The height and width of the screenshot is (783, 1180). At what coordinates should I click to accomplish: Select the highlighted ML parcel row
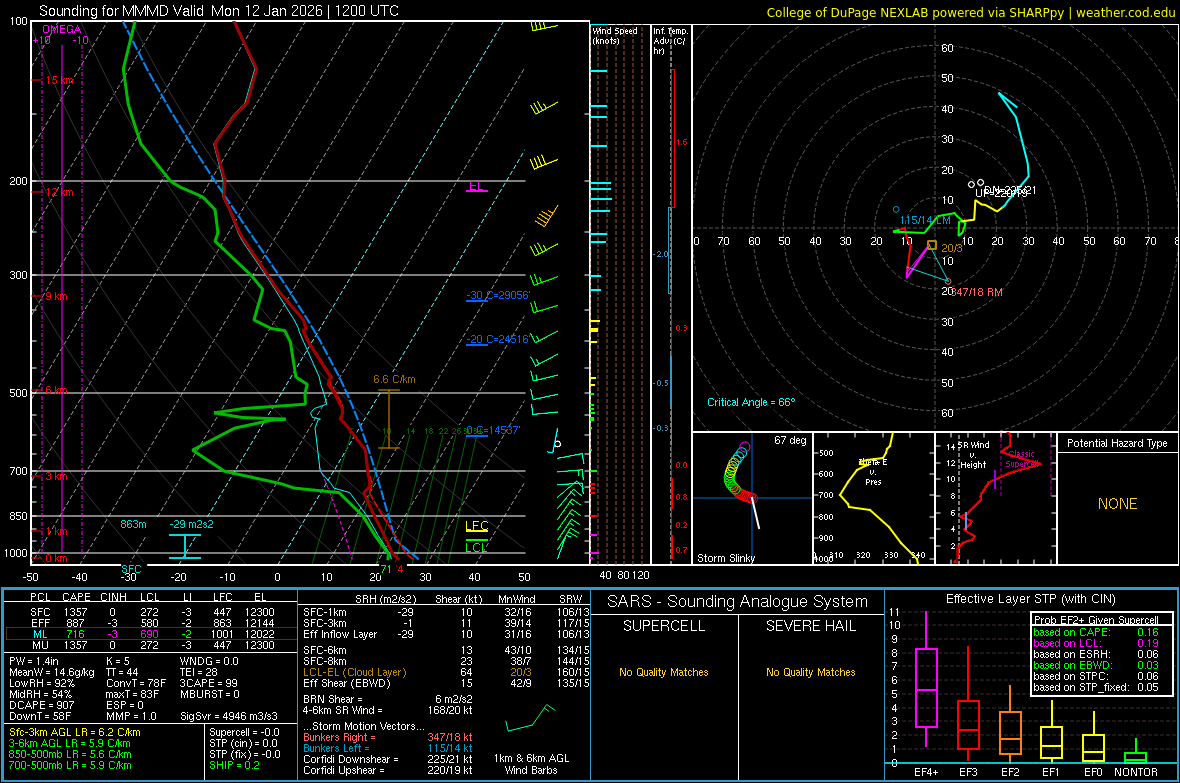150,634
